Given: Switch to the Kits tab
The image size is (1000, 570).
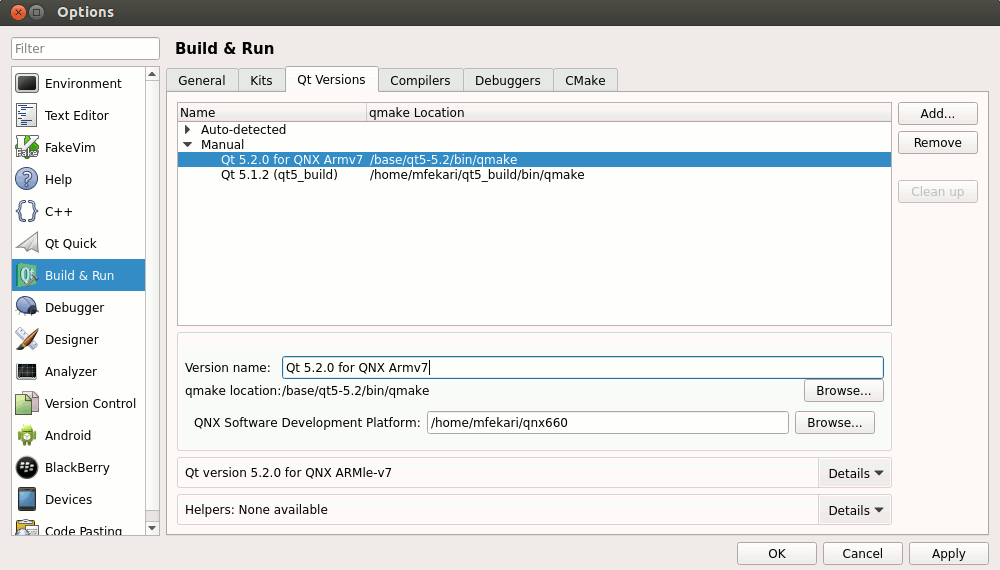Looking at the screenshot, I should coord(261,80).
